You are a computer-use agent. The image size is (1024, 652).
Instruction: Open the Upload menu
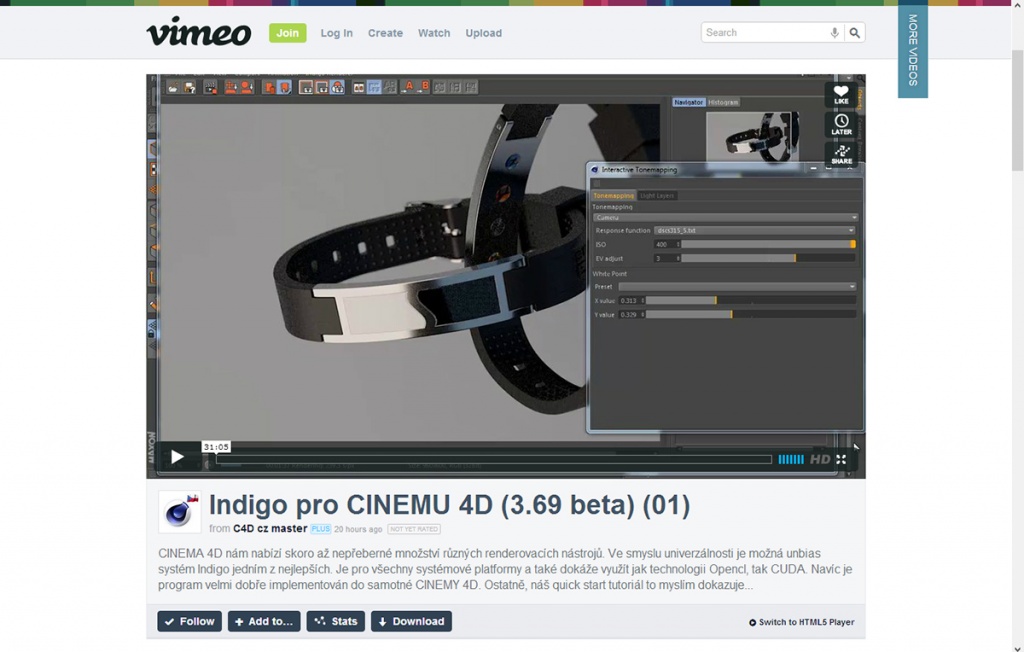click(483, 33)
